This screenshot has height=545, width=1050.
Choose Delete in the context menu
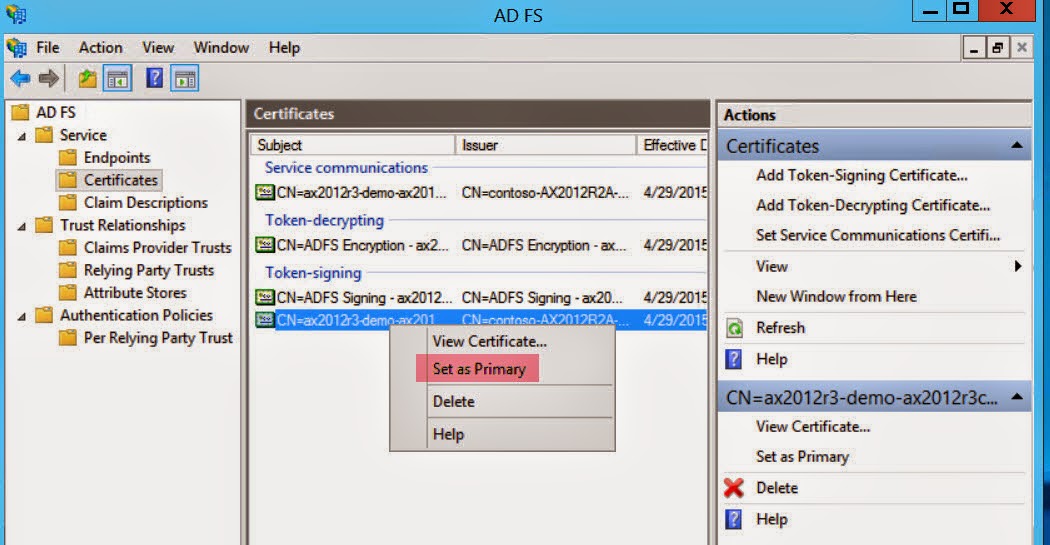[x=453, y=402]
